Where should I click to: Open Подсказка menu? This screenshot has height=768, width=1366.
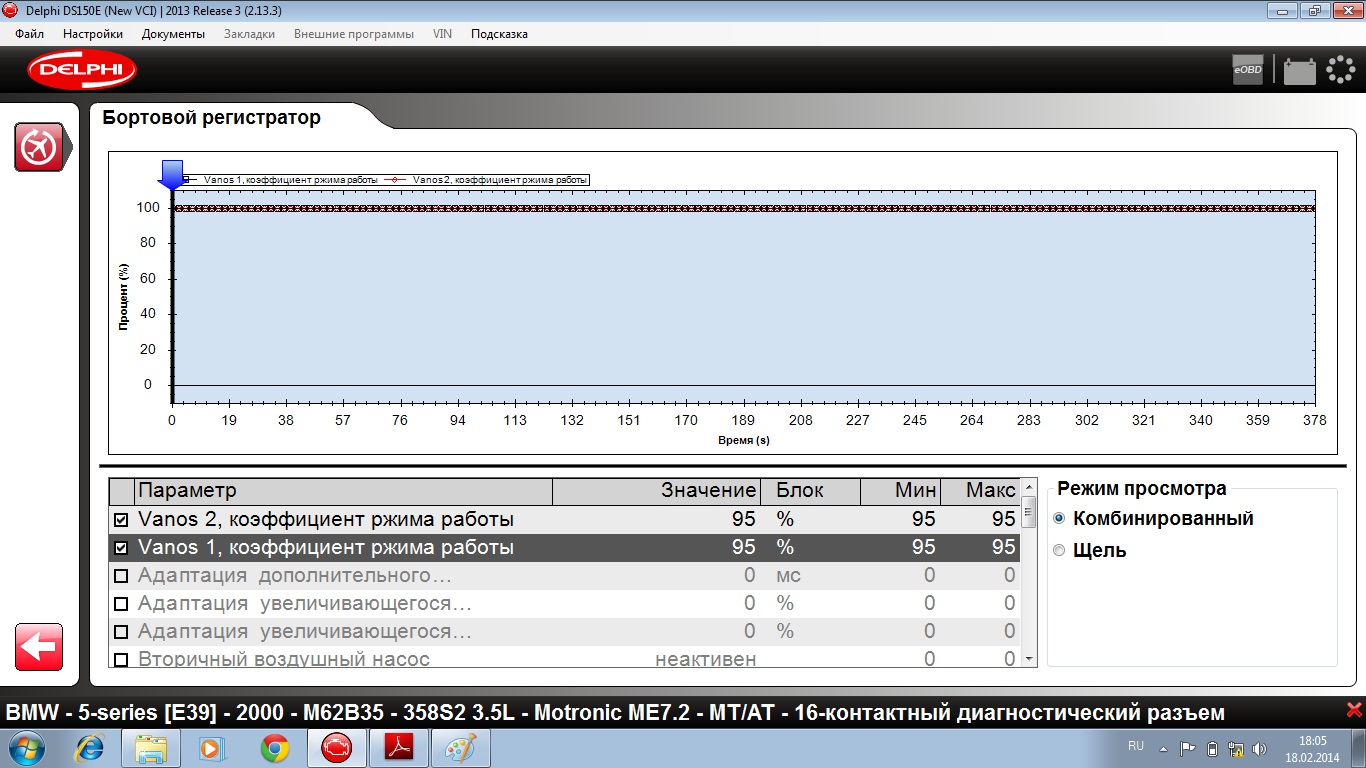(x=499, y=34)
